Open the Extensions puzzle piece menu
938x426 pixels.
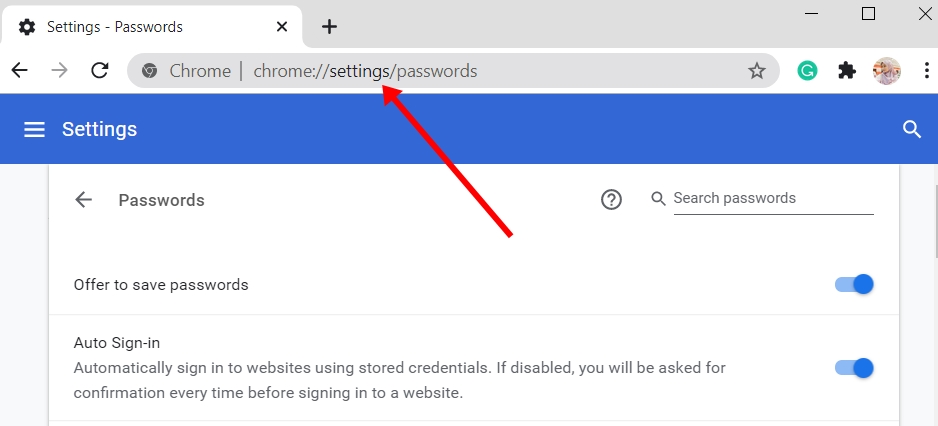(847, 71)
